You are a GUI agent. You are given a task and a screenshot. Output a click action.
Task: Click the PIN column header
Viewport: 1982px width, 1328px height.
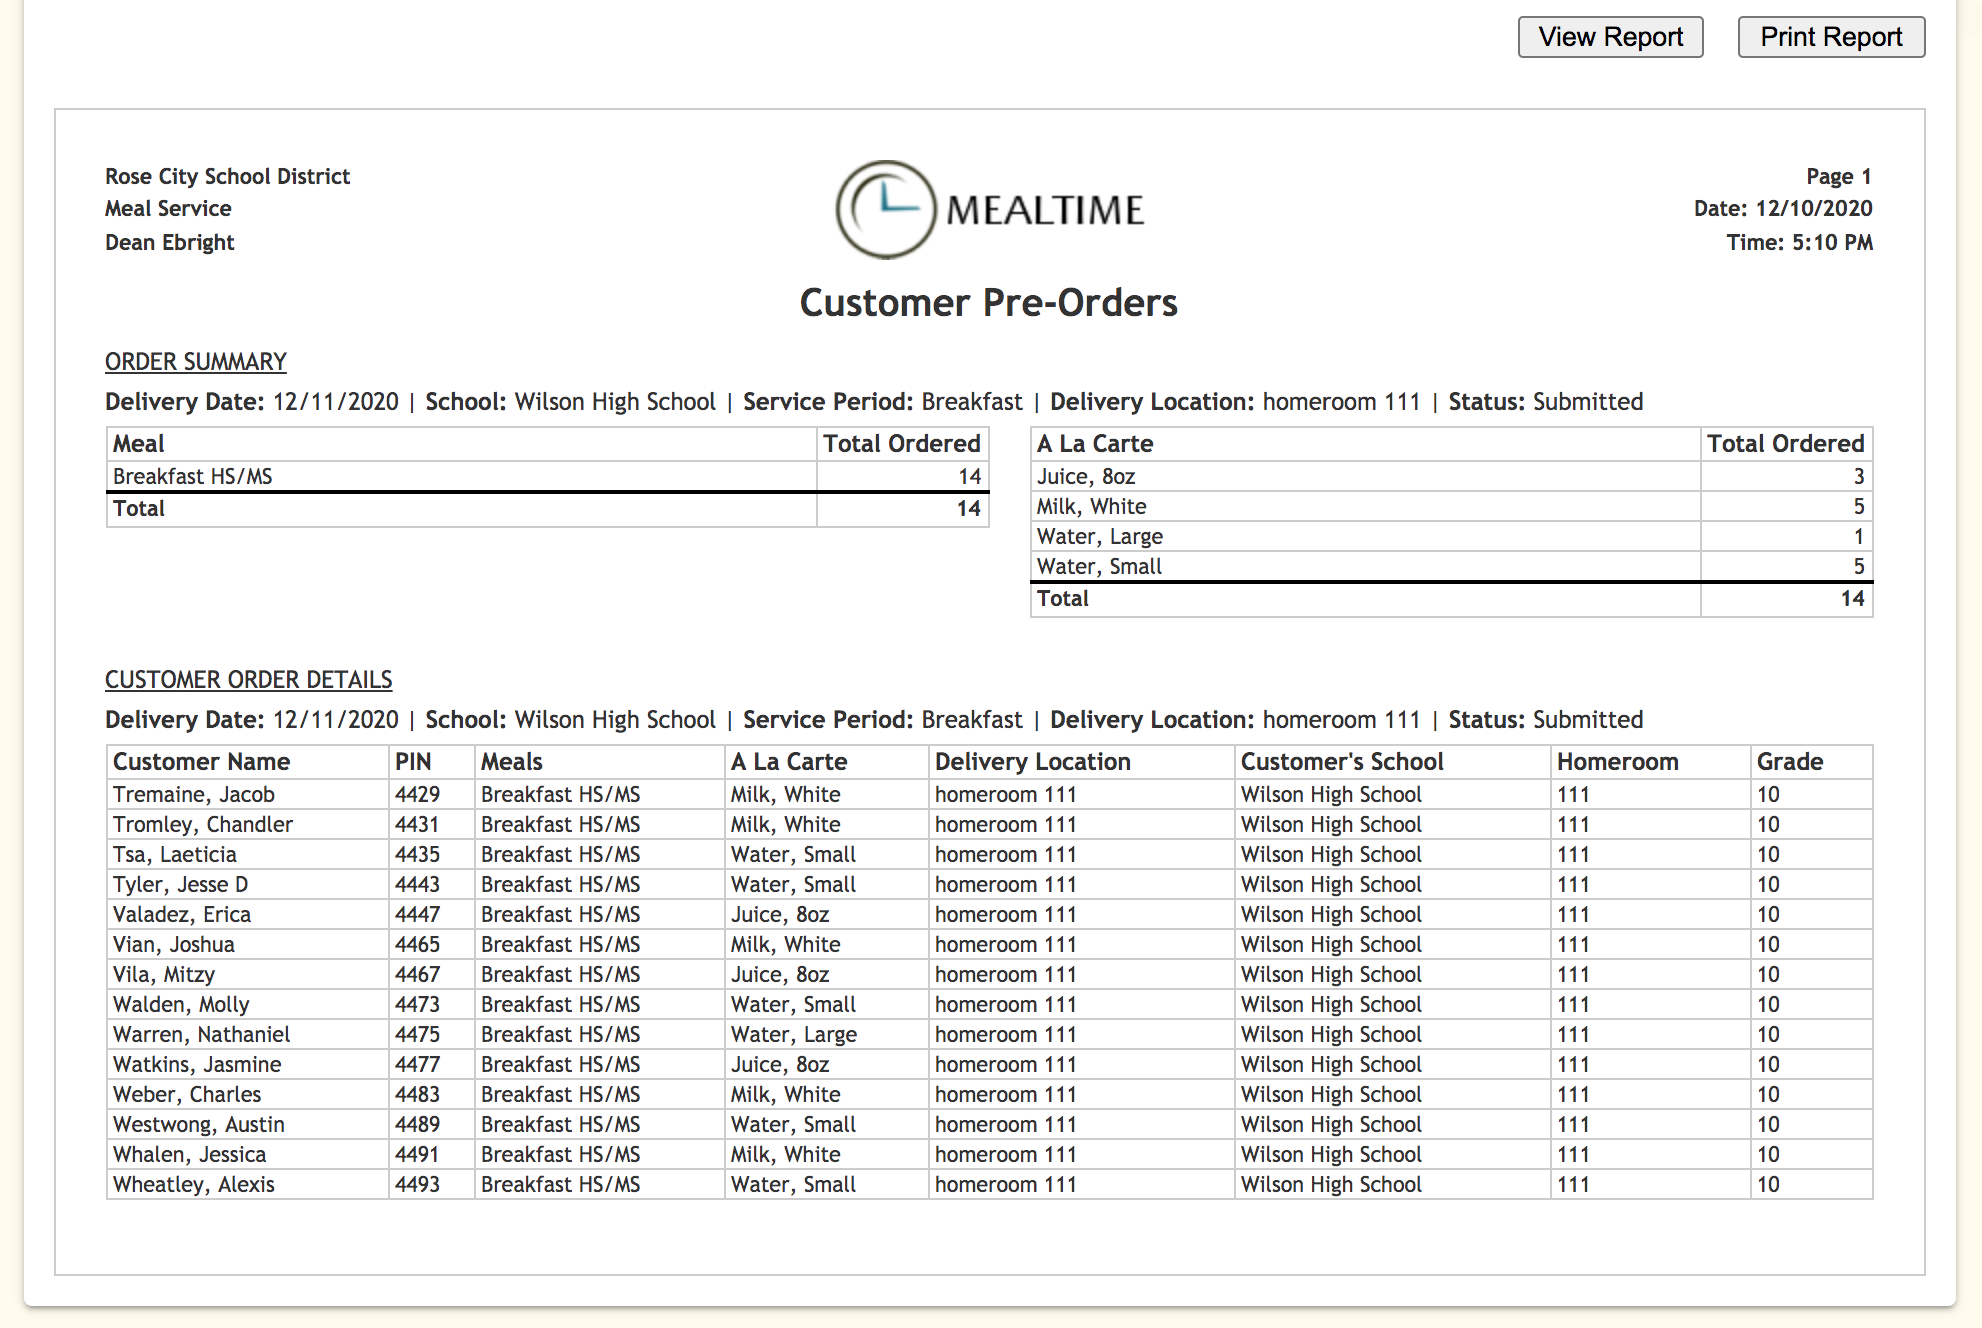point(413,762)
